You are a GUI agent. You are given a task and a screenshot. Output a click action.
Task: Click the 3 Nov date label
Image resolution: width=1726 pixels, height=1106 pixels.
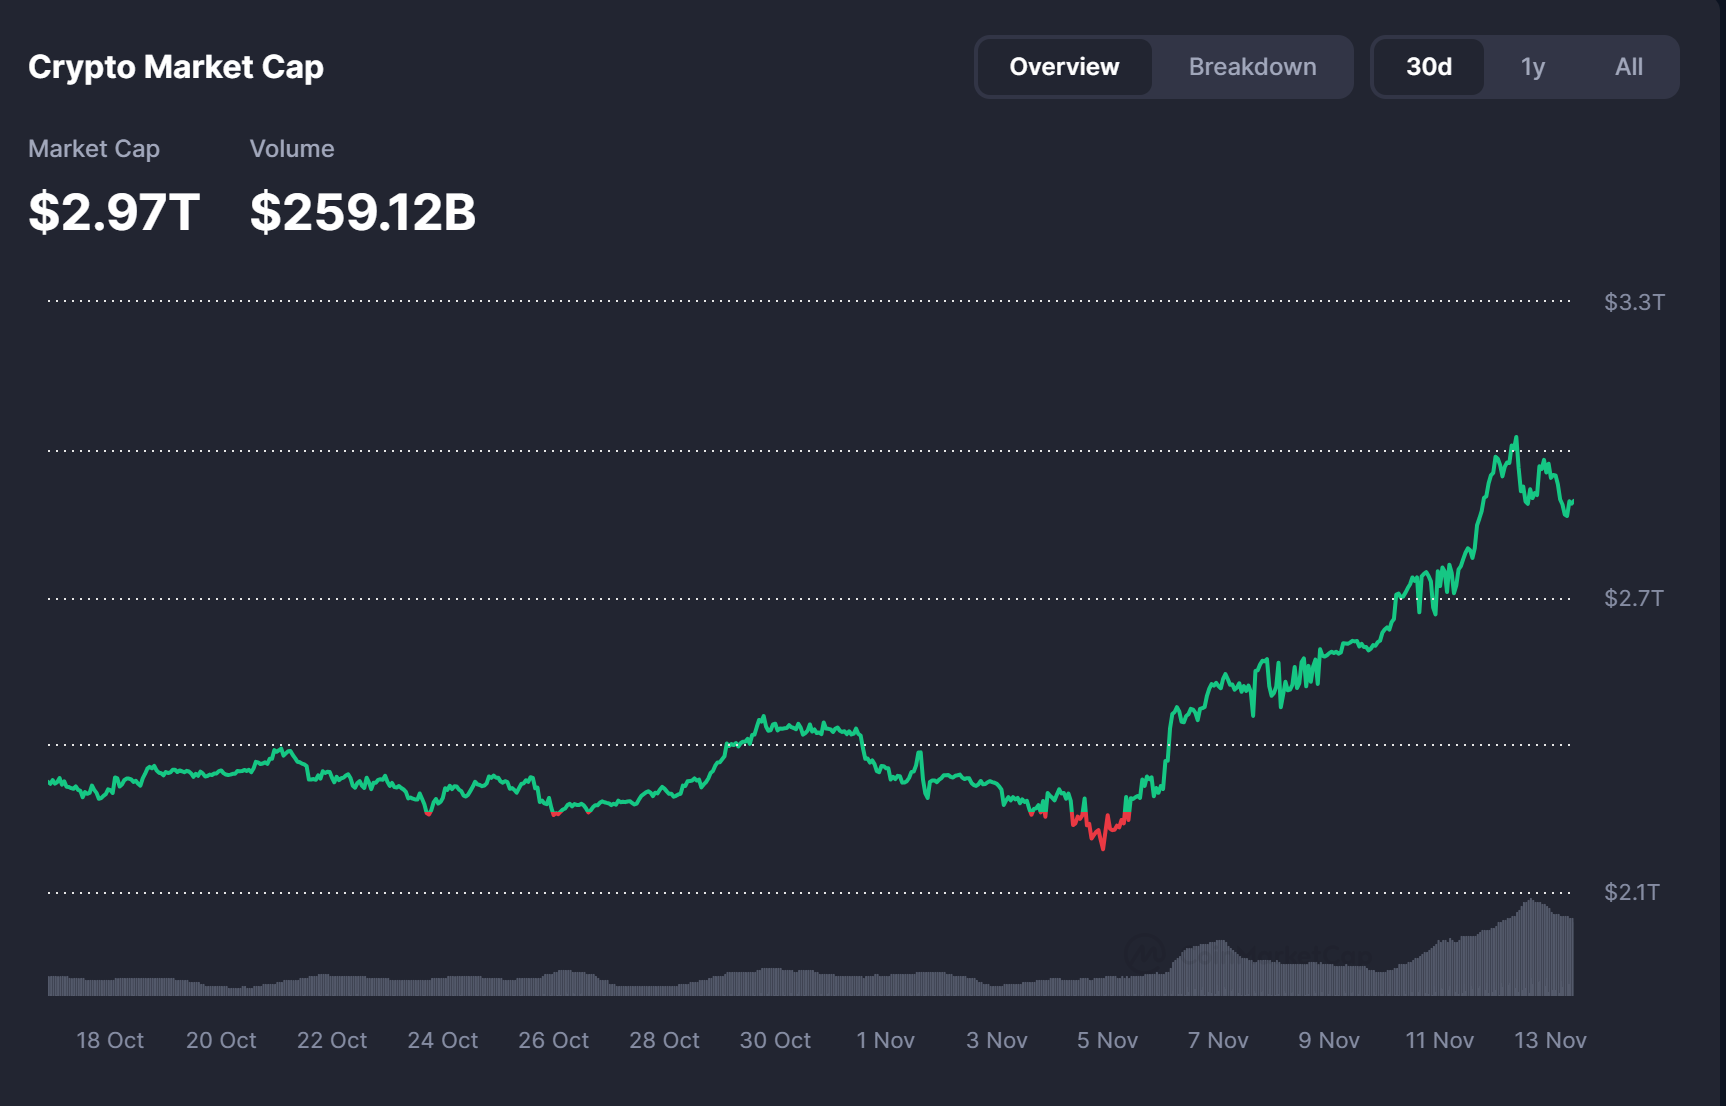[x=997, y=1040]
